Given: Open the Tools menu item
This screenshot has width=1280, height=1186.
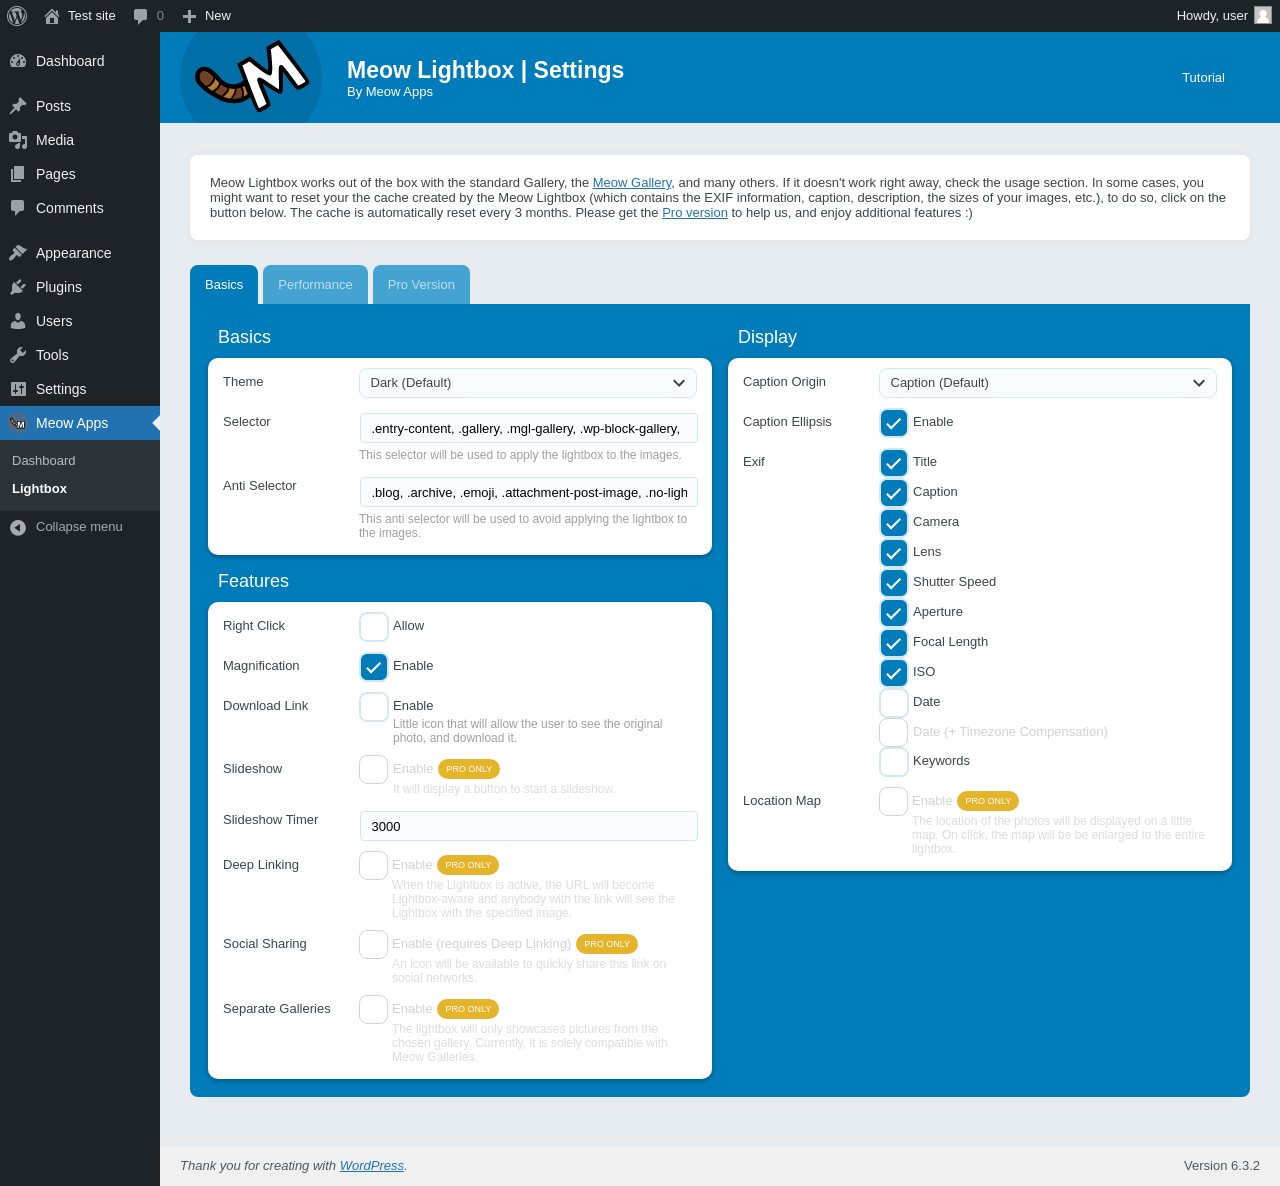Looking at the screenshot, I should click(x=80, y=355).
